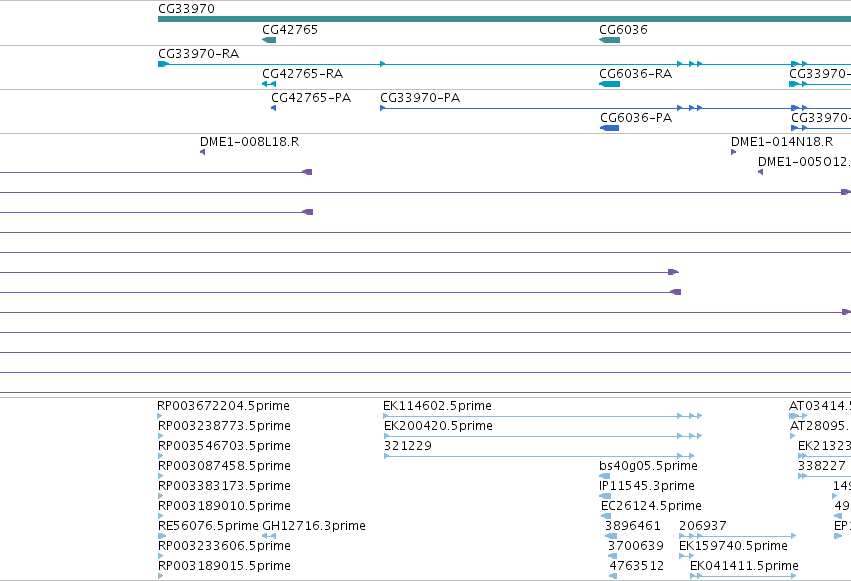Select the bs40g05.5prime arrow glyph
851x581 pixels.
(605, 476)
